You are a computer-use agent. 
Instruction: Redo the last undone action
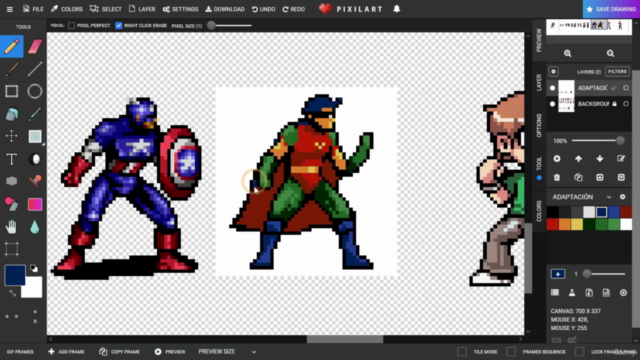[293, 9]
